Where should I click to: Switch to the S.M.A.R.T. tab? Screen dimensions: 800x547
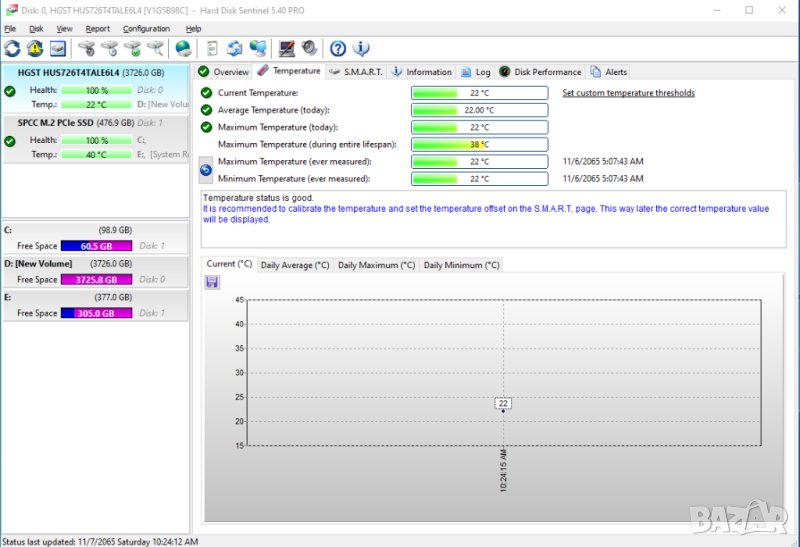[356, 72]
